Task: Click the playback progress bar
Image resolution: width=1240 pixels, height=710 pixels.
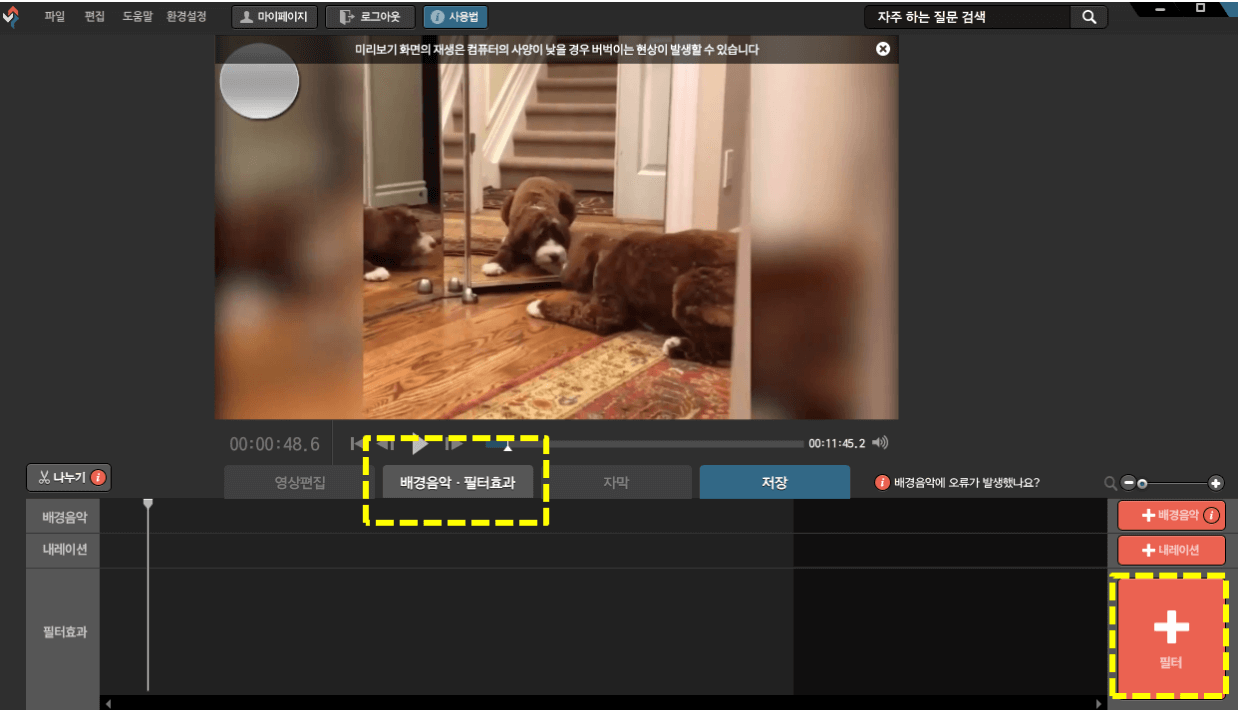Action: point(645,444)
